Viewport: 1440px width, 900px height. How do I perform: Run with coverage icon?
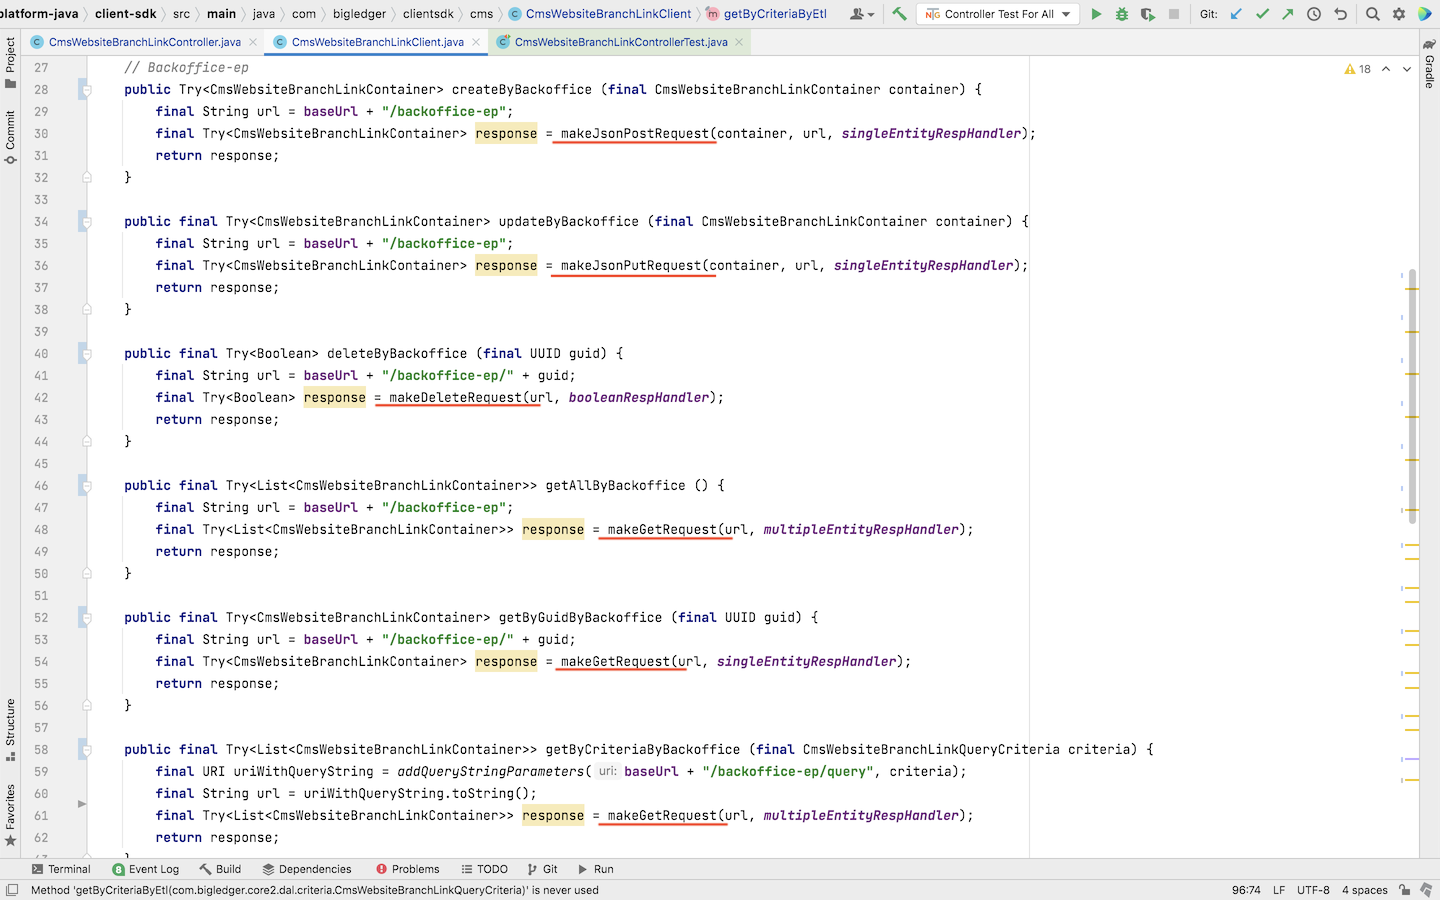click(x=1148, y=14)
